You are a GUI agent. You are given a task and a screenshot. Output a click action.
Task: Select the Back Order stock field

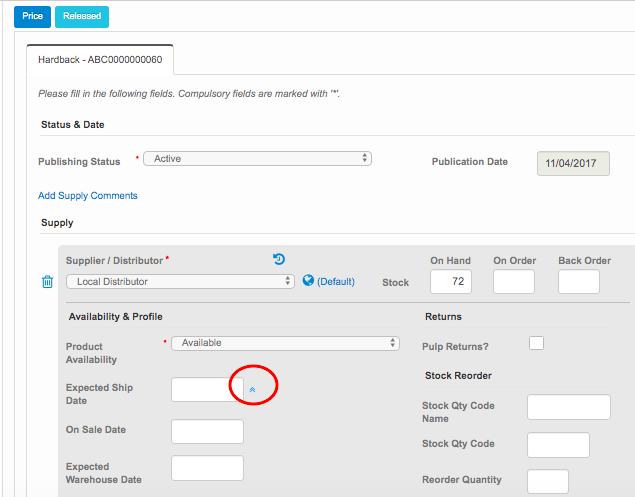click(x=579, y=282)
